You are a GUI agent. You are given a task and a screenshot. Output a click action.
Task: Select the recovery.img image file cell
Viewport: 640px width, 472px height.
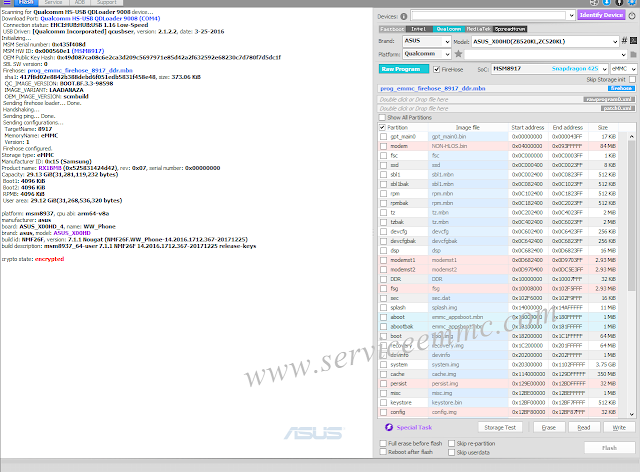point(468,346)
